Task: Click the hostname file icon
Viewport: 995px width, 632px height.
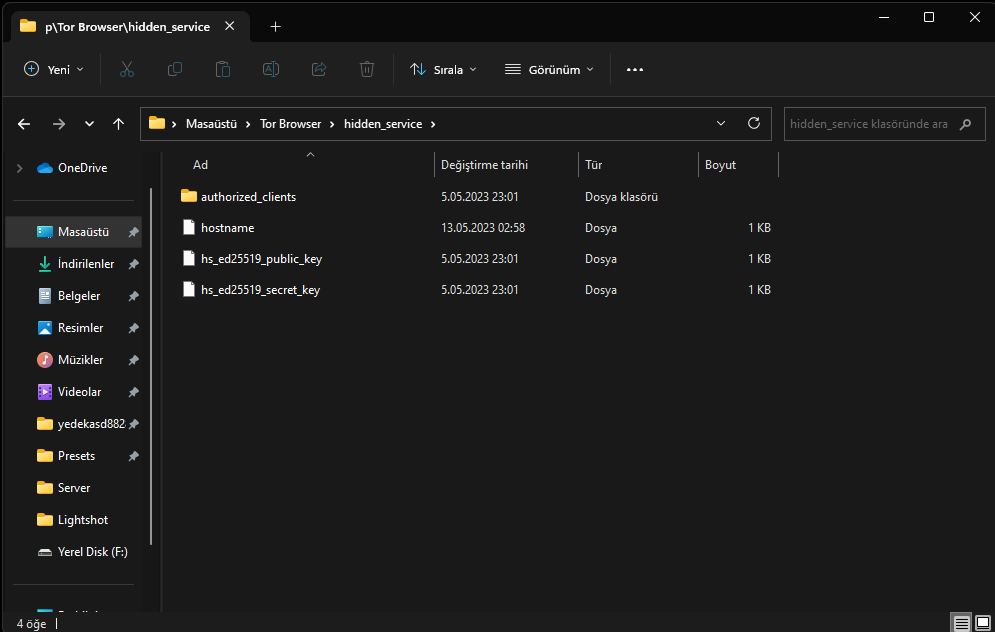Action: 188,227
